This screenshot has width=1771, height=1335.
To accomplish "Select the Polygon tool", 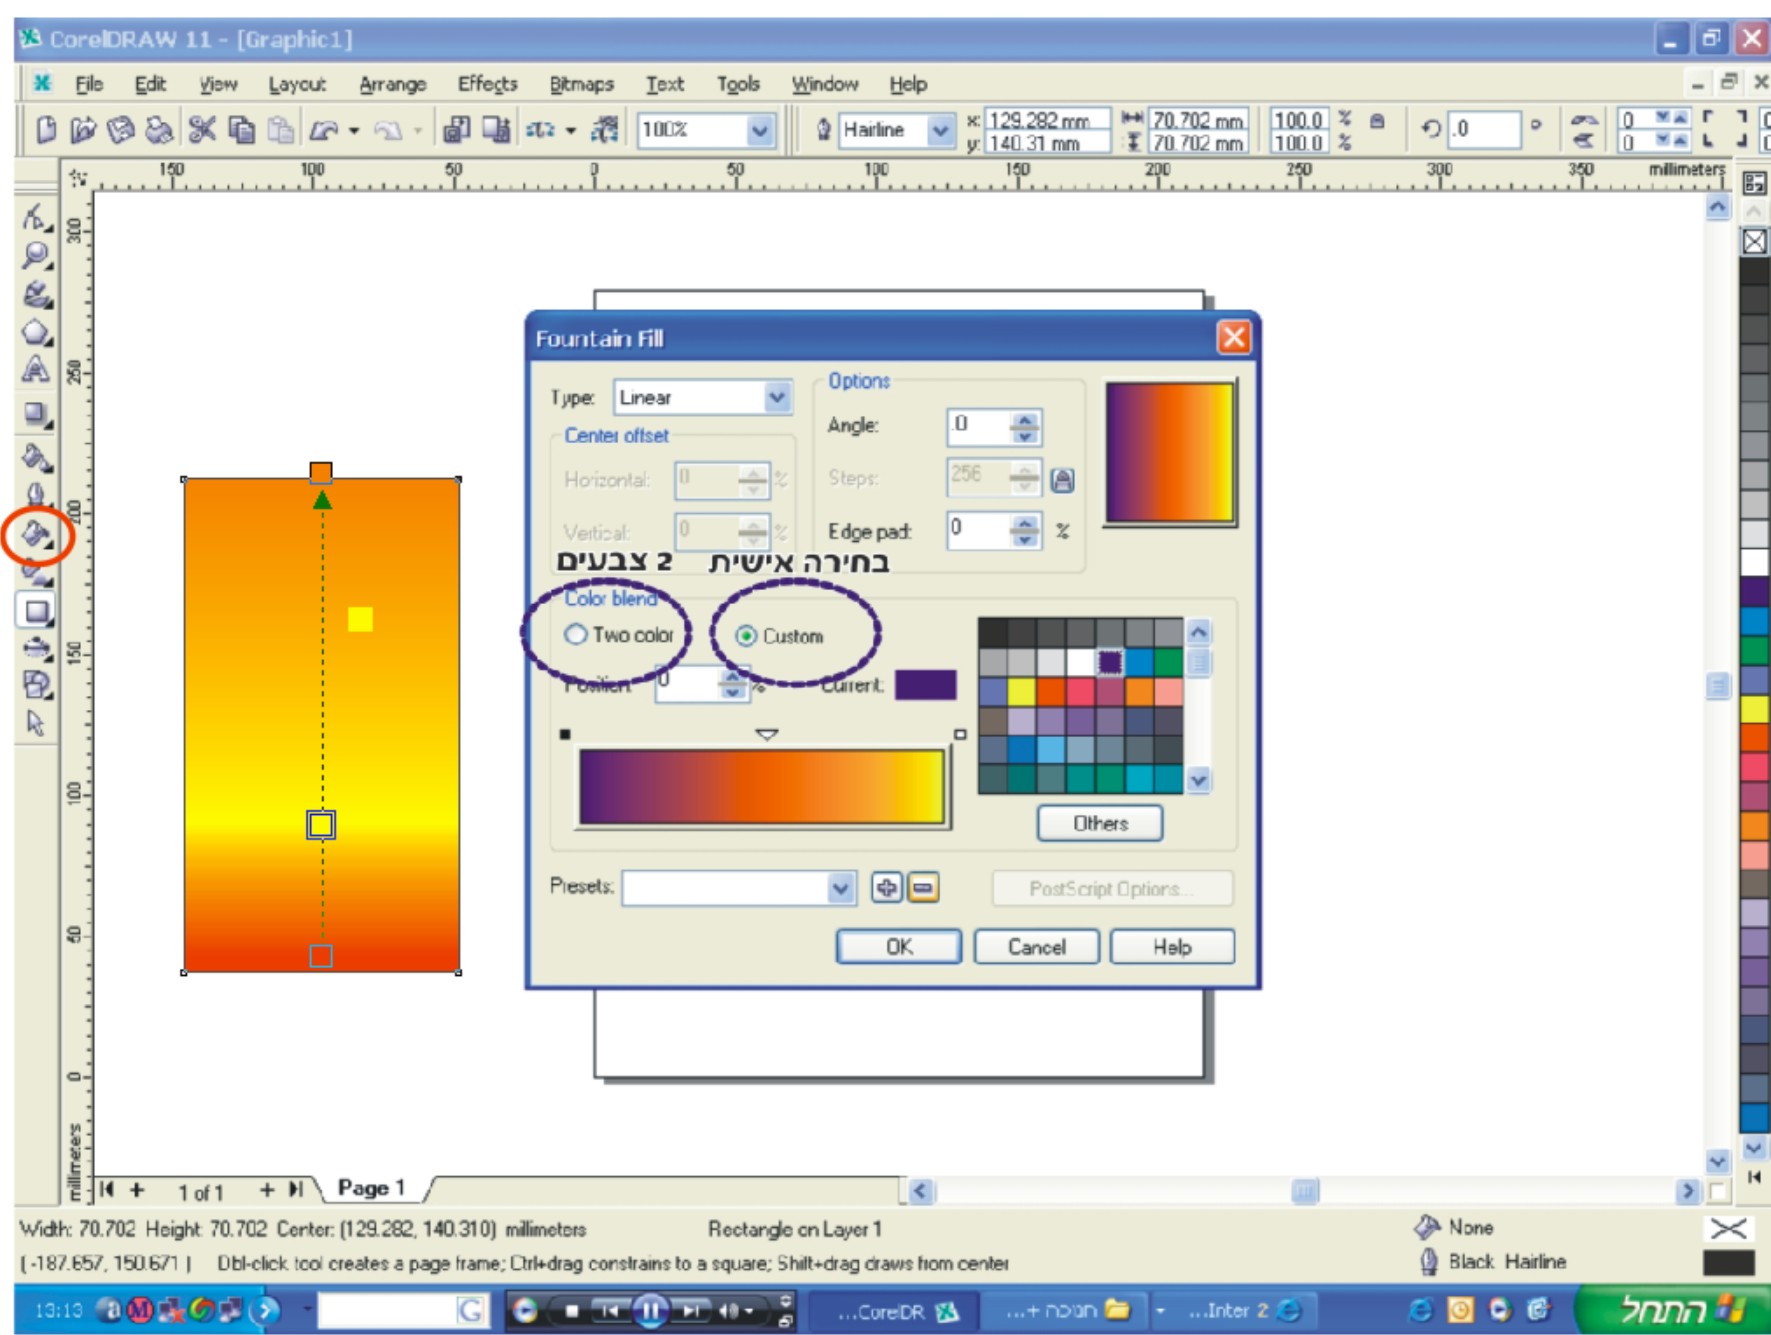I will pyautogui.click(x=36, y=332).
